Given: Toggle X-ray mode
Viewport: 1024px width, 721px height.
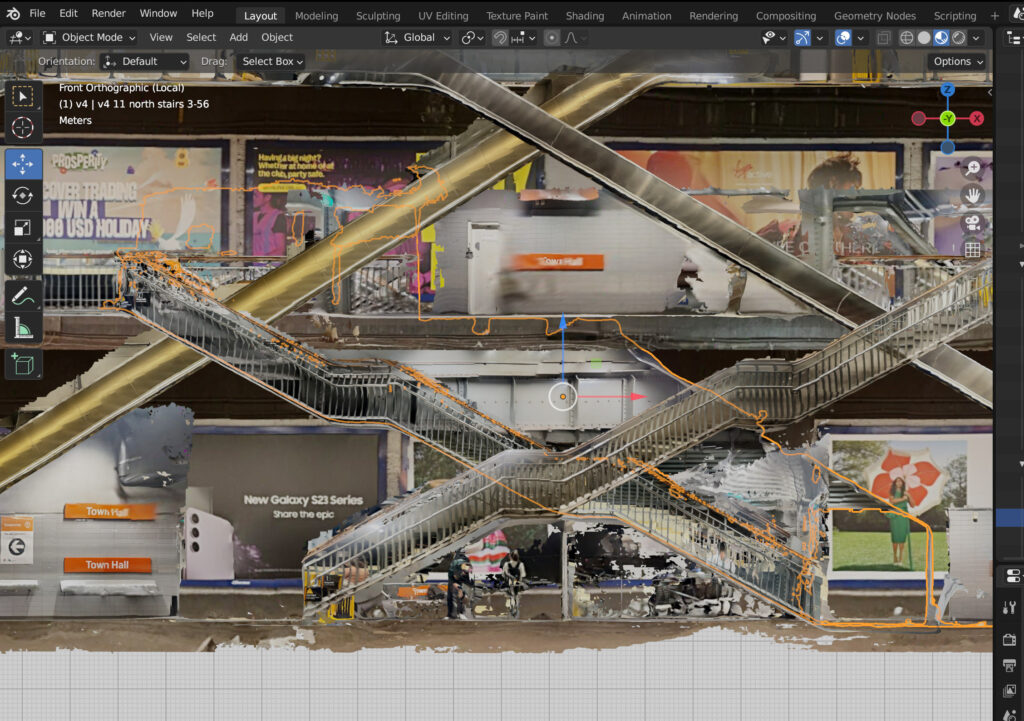Looking at the screenshot, I should coord(884,38).
